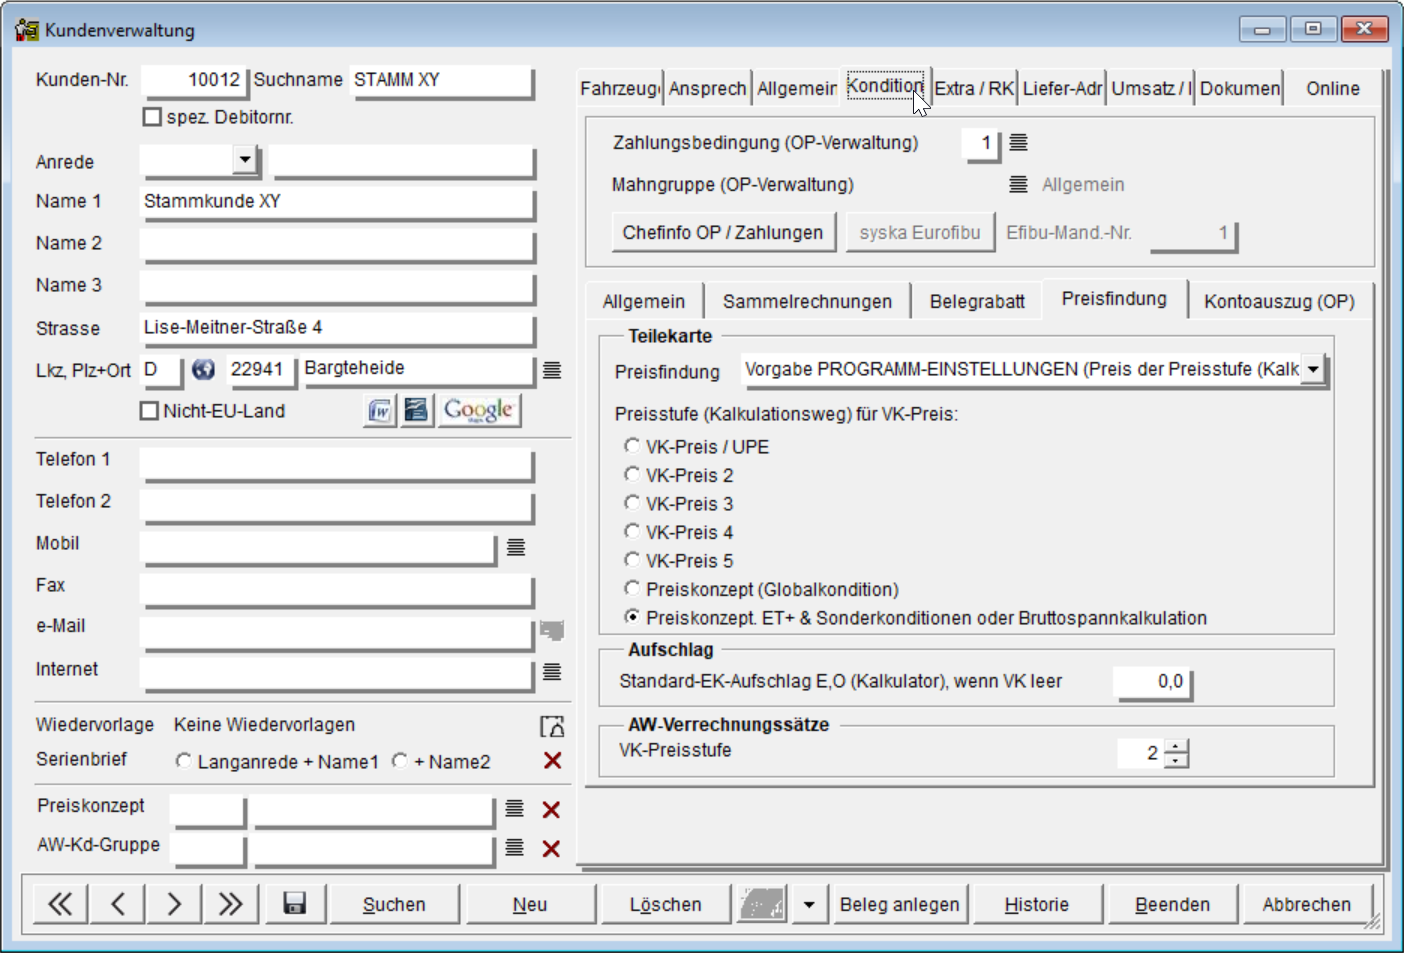This screenshot has width=1404, height=953.
Task: Select + Name2 Serienbrief radio button
Action: click(x=400, y=761)
